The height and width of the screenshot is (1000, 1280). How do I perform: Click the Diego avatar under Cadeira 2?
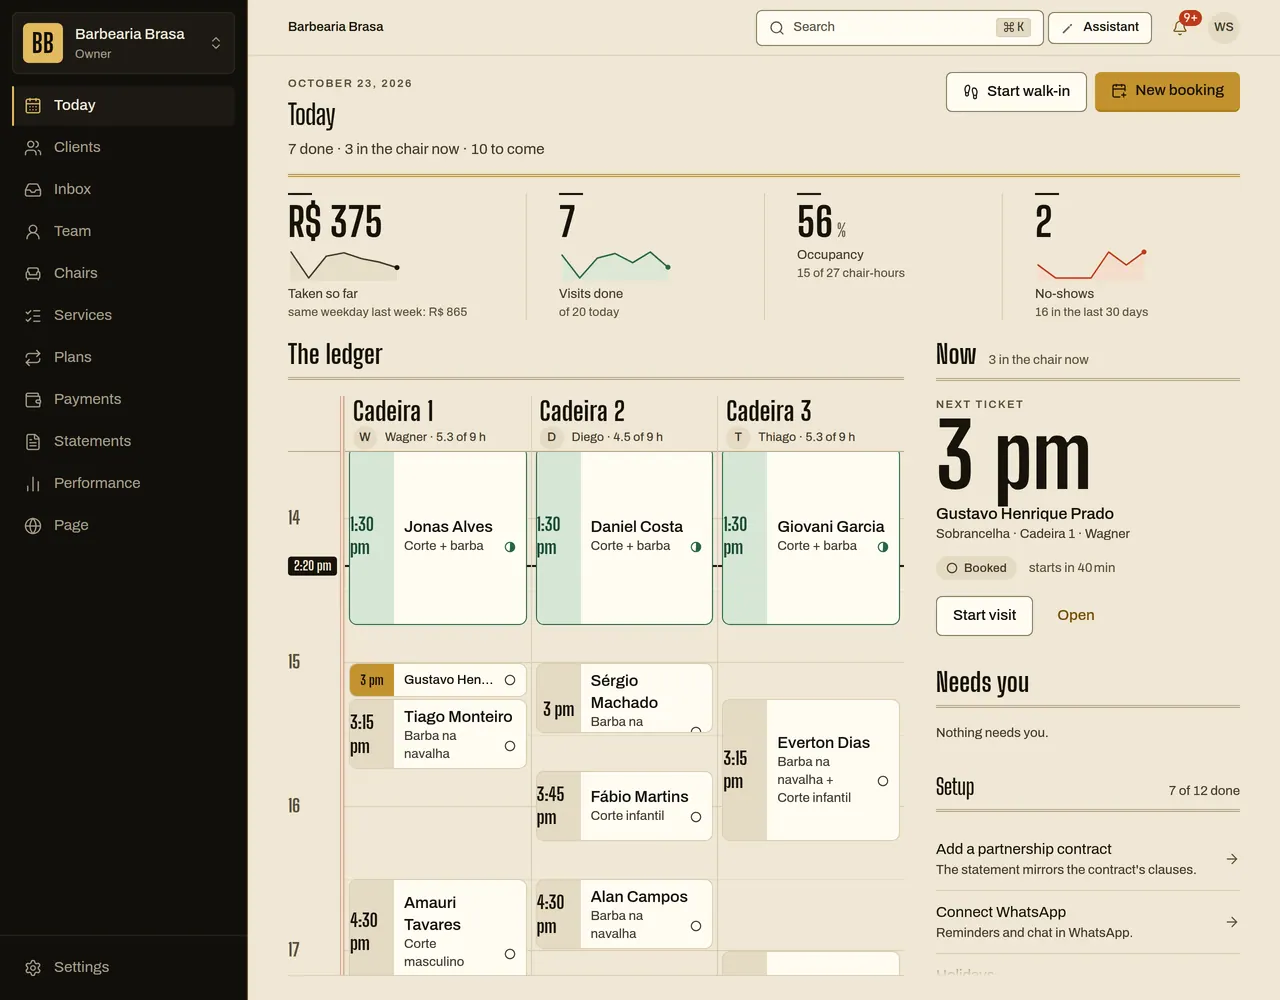[551, 437]
